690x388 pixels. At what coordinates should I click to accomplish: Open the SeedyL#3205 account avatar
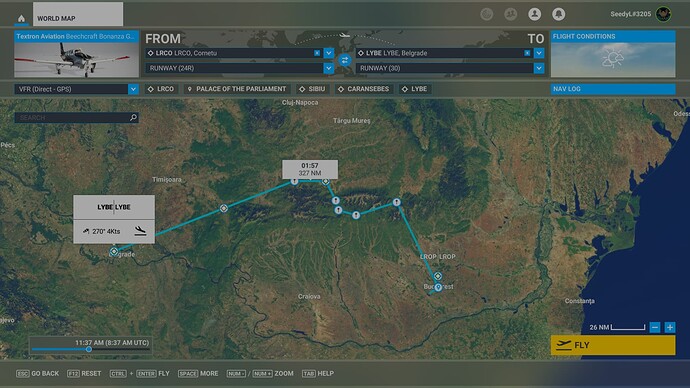[663, 14]
